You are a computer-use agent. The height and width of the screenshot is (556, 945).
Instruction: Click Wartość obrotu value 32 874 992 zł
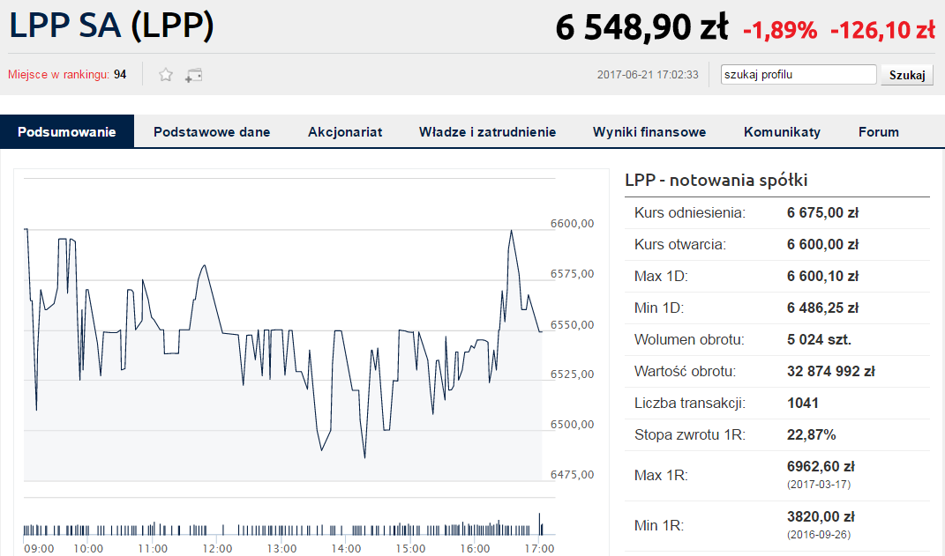(830, 372)
